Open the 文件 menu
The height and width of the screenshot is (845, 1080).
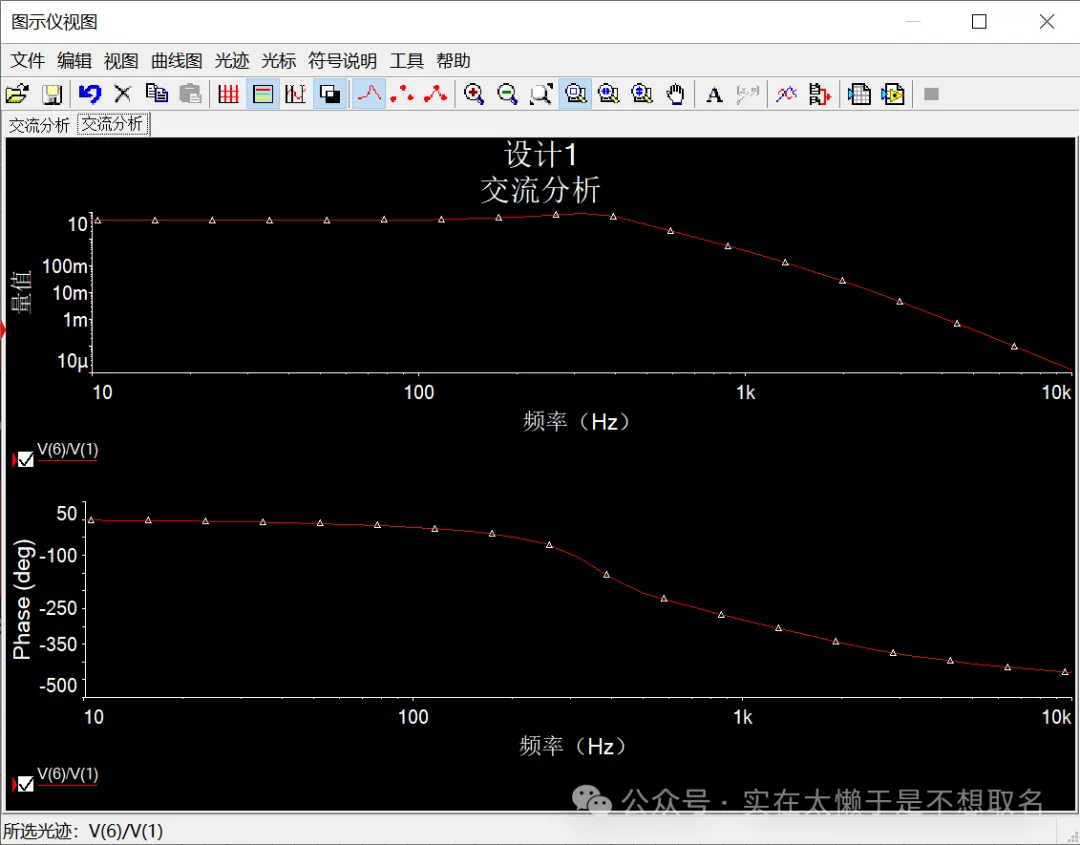(x=28, y=61)
